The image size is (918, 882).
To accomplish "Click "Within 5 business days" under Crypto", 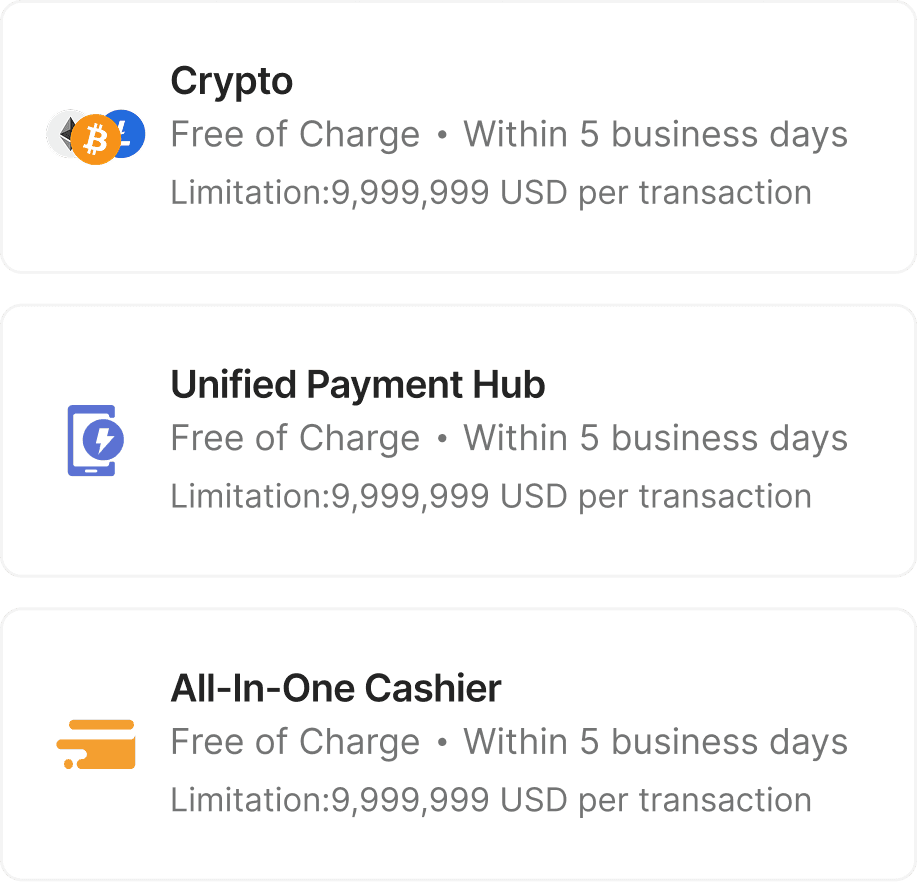I will 655,135.
